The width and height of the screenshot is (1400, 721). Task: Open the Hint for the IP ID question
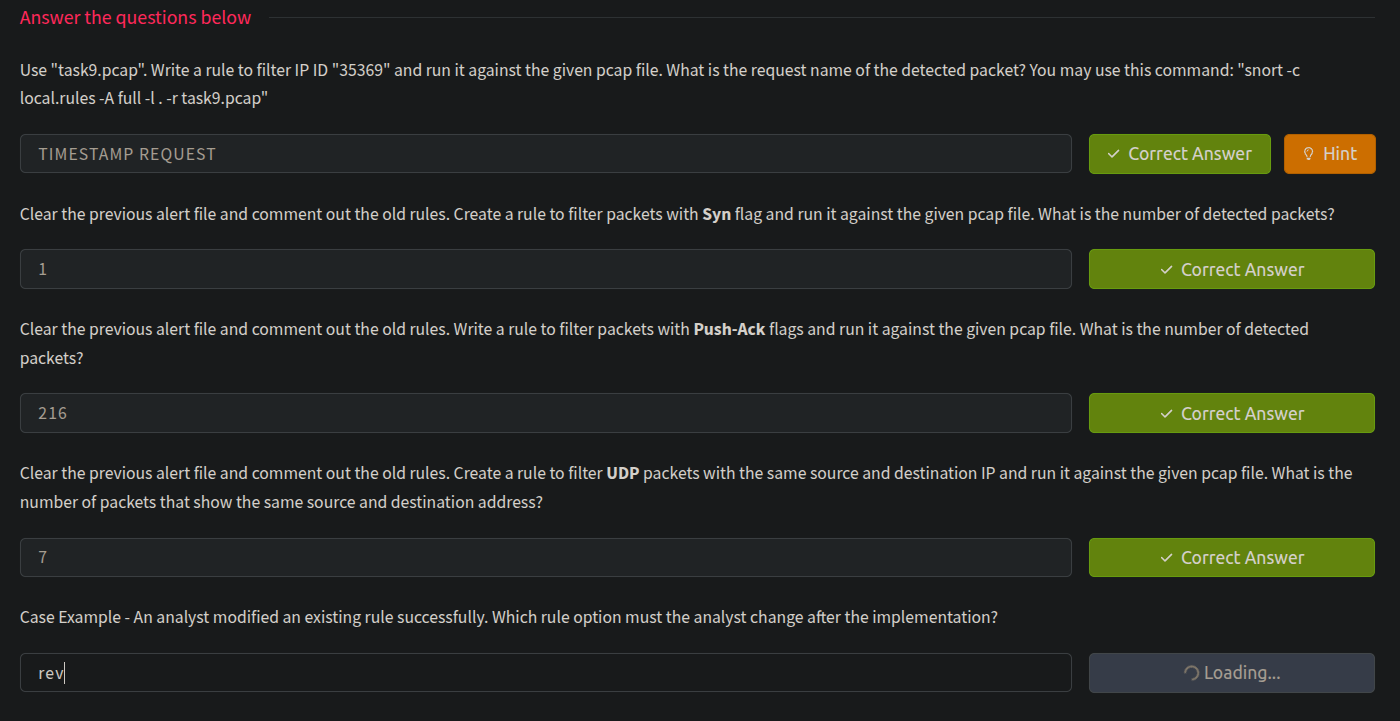point(1329,154)
